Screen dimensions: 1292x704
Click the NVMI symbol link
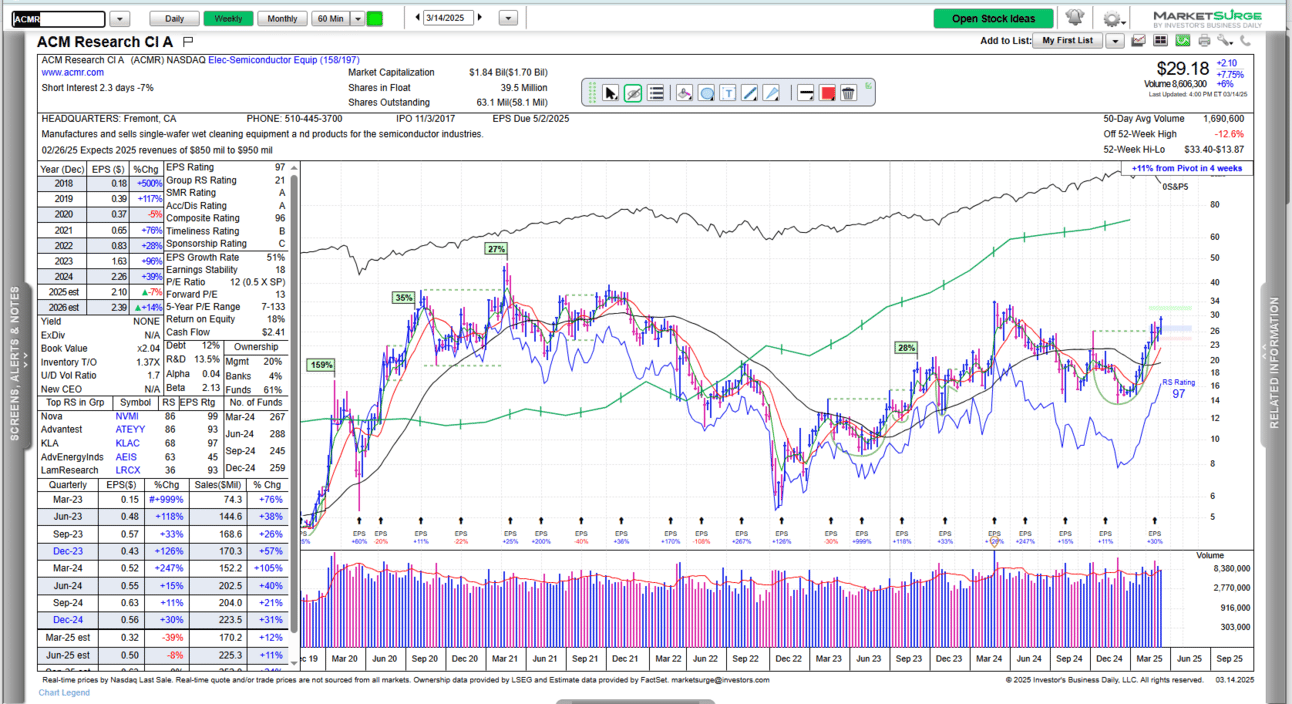[127, 416]
